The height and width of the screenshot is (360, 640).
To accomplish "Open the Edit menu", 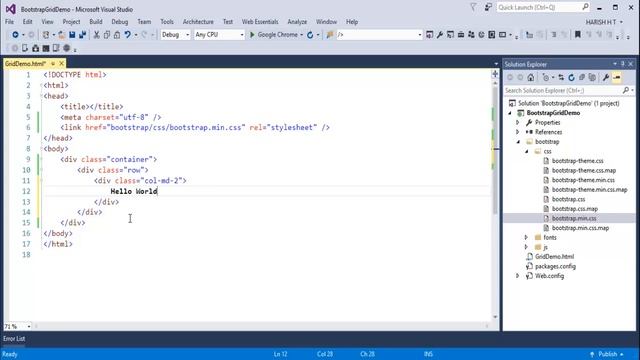I will pos(27,22).
